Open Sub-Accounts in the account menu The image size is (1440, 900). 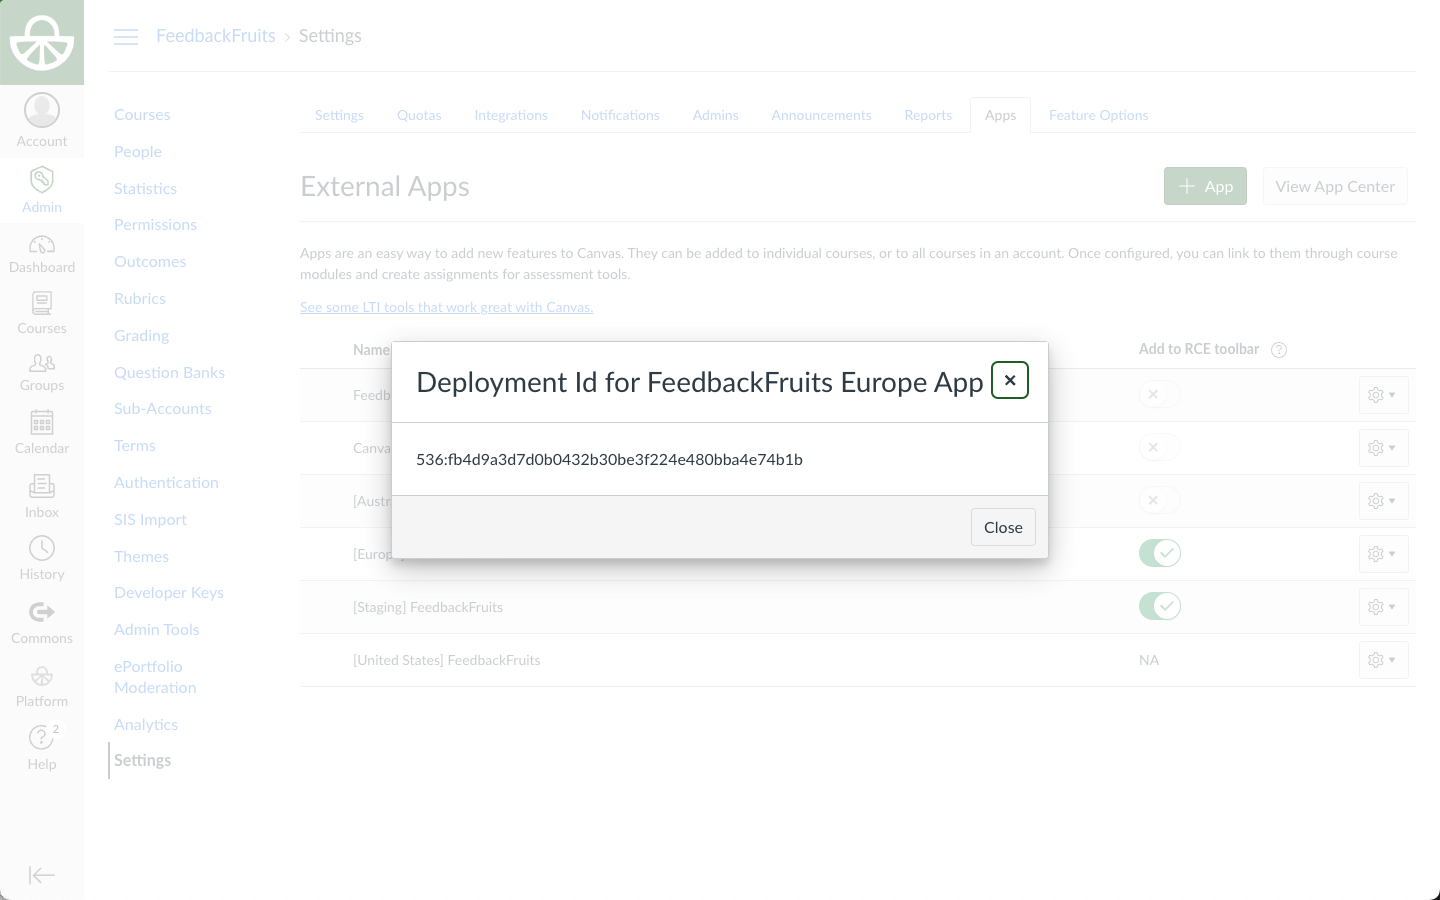click(x=163, y=409)
